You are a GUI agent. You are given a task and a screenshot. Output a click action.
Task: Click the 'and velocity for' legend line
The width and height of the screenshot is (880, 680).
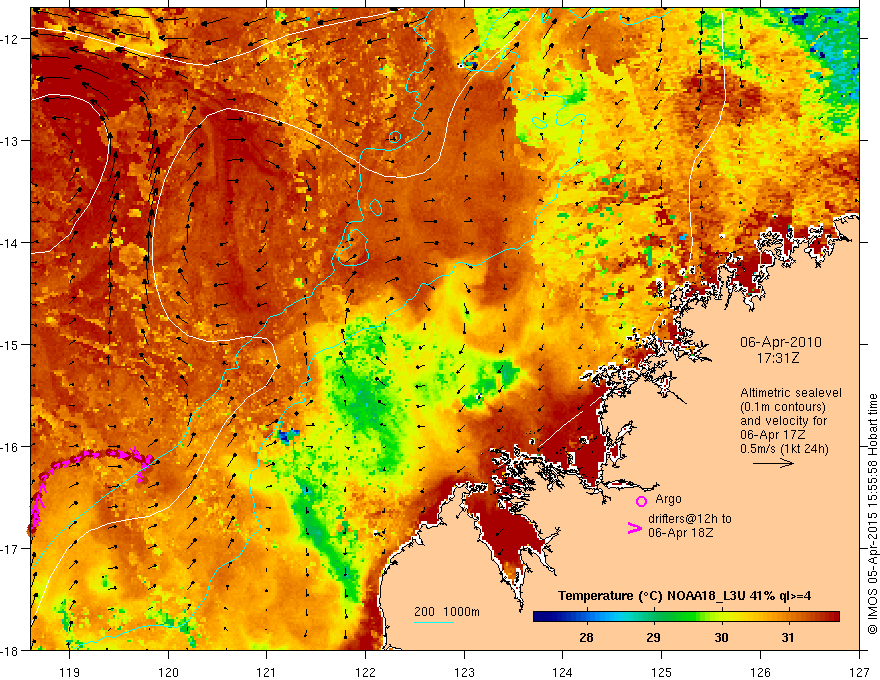[x=783, y=421]
